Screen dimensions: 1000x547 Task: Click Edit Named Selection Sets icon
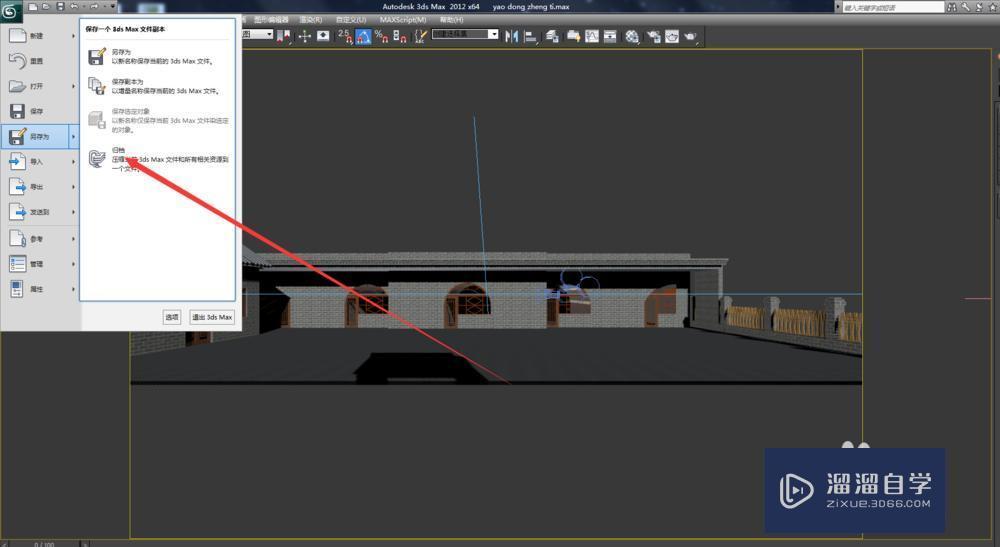tap(420, 36)
